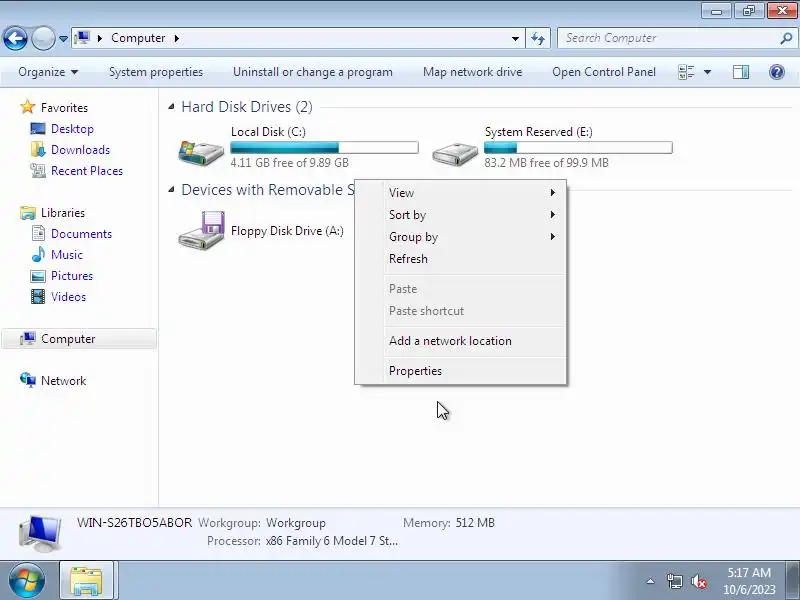Click the WIN-S26TBO5ABOR computer name
The width and height of the screenshot is (800, 600).
tap(135, 523)
